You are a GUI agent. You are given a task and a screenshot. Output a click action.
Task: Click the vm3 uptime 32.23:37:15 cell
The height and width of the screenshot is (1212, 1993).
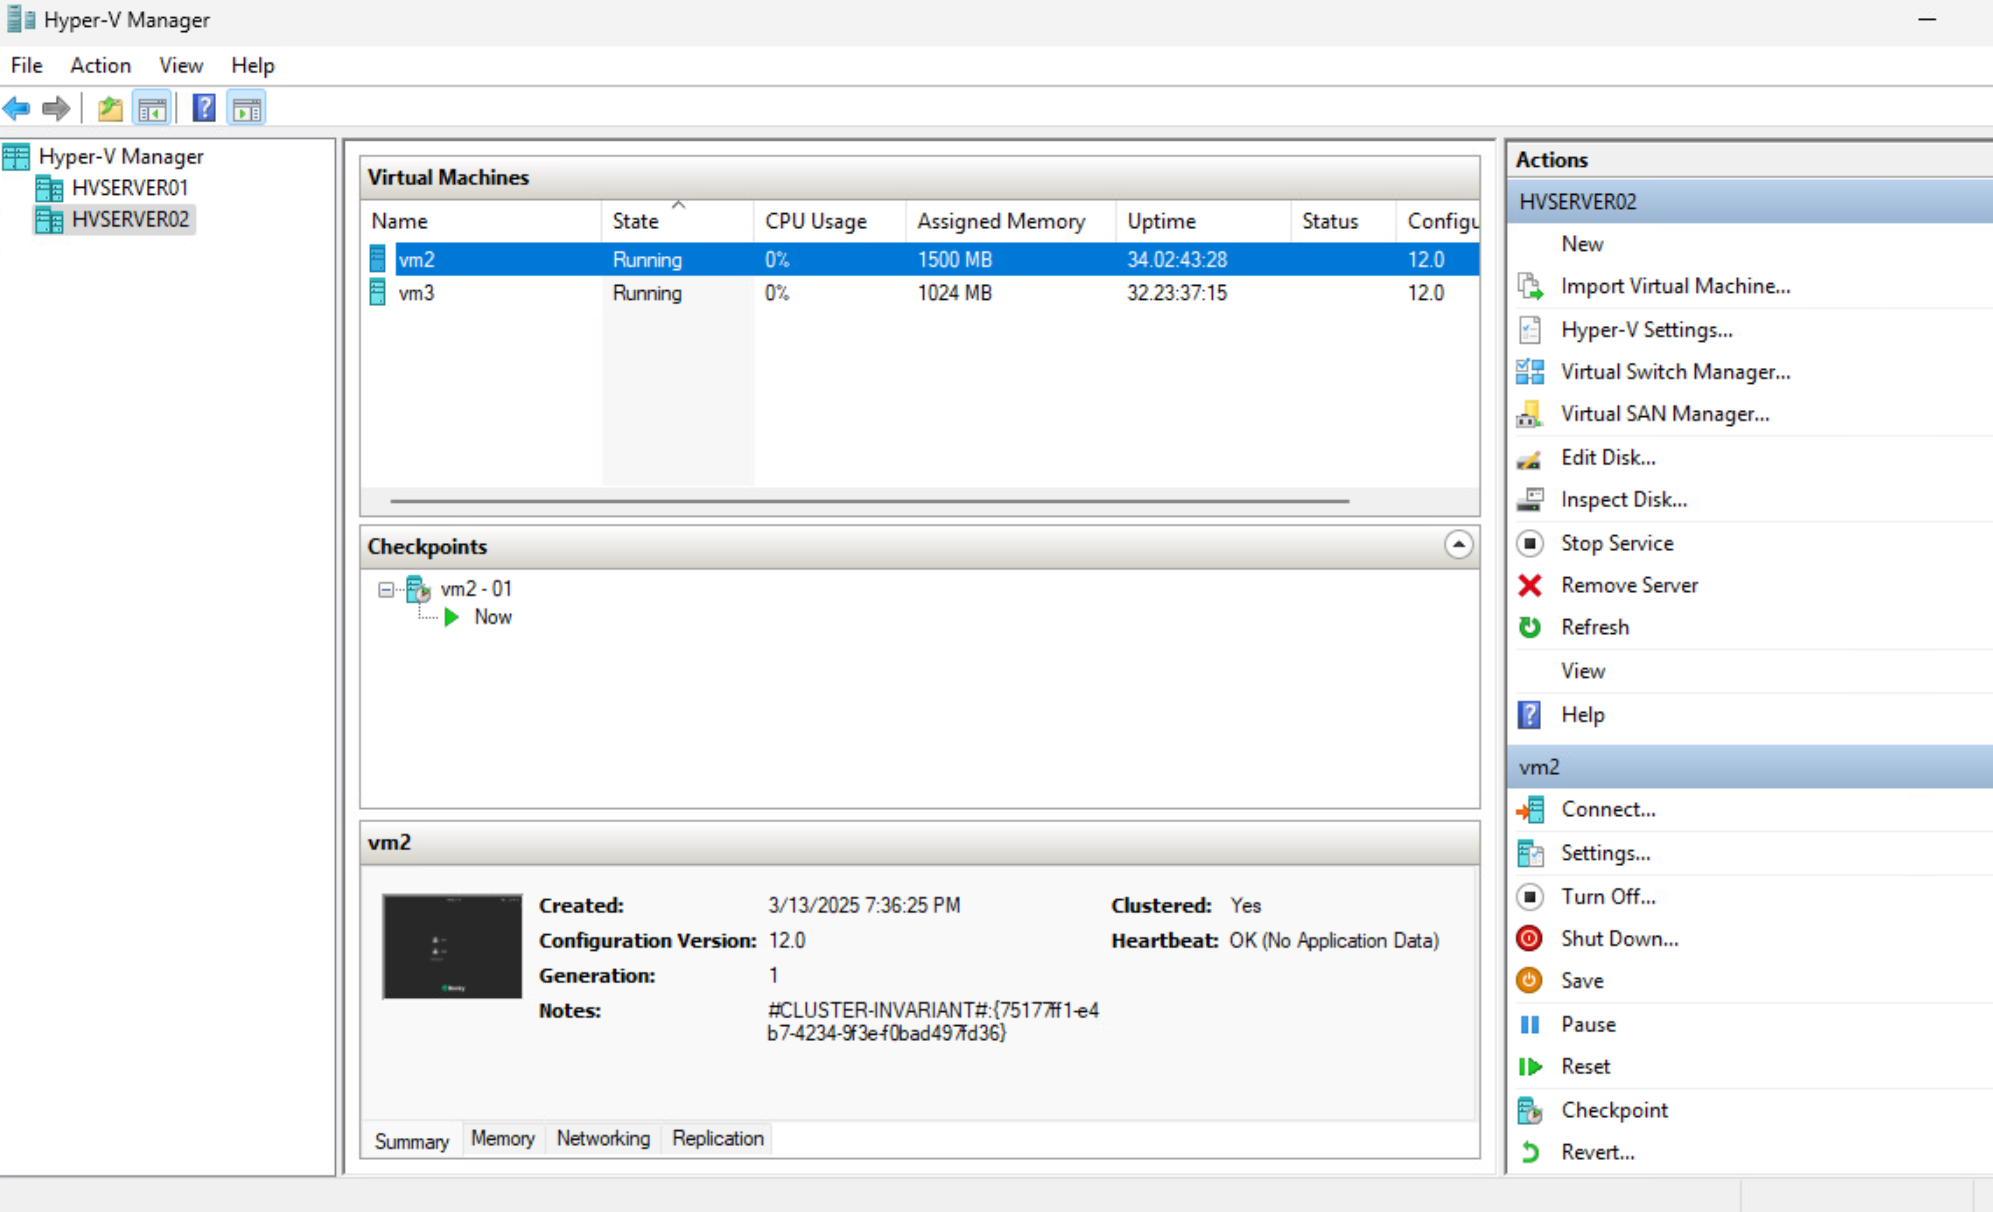pyautogui.click(x=1177, y=293)
